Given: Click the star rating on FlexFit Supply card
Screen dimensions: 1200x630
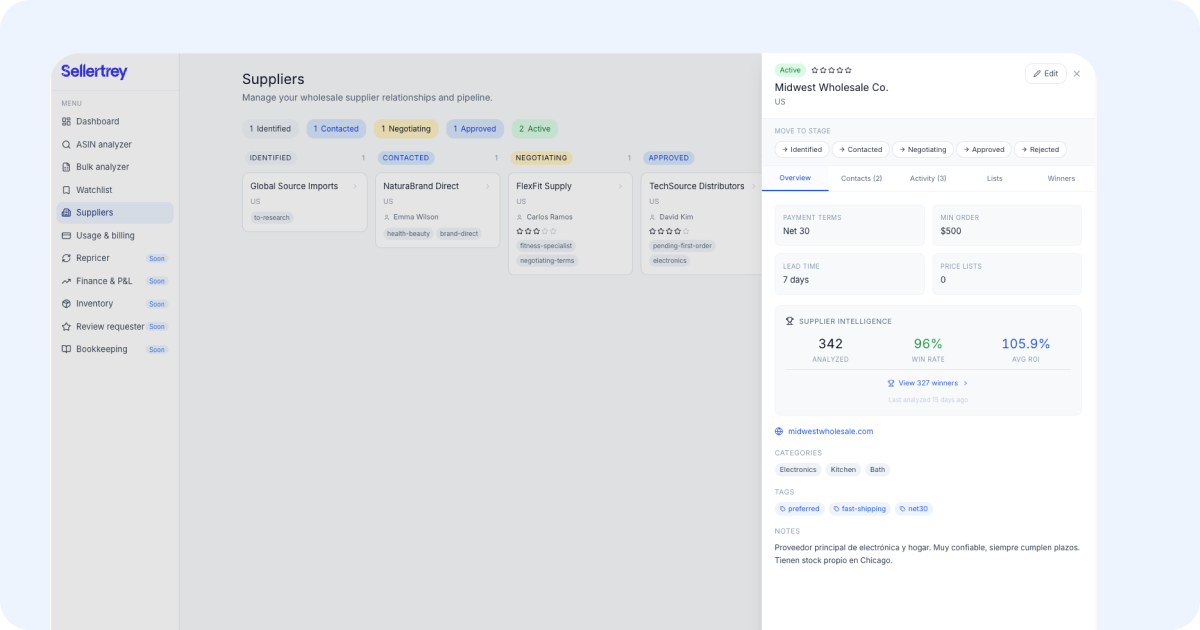Looking at the screenshot, I should point(536,231).
